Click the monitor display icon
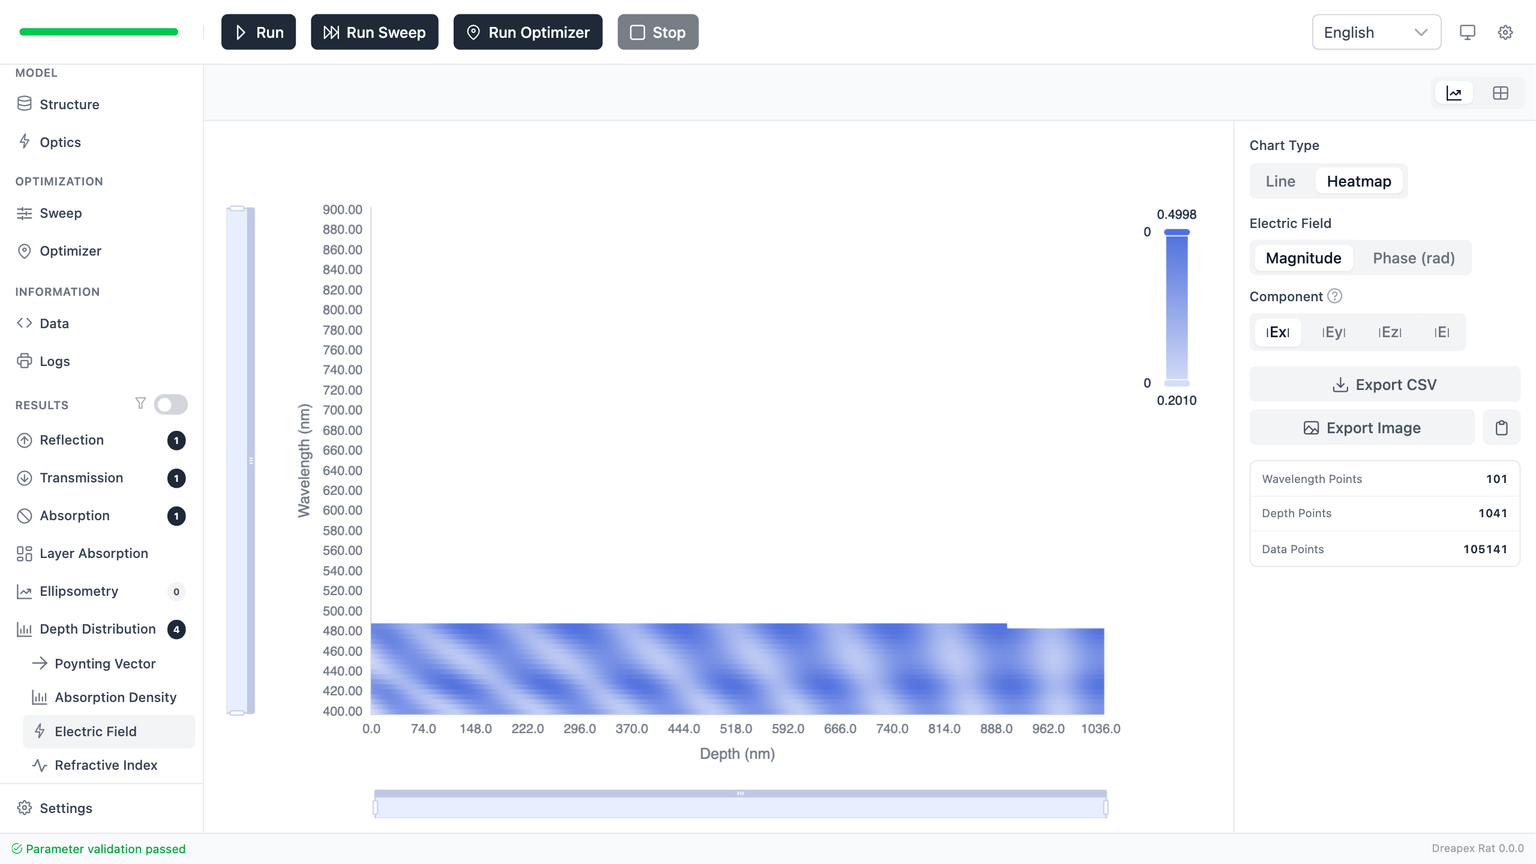Viewport: 1536px width, 864px height. click(1467, 32)
